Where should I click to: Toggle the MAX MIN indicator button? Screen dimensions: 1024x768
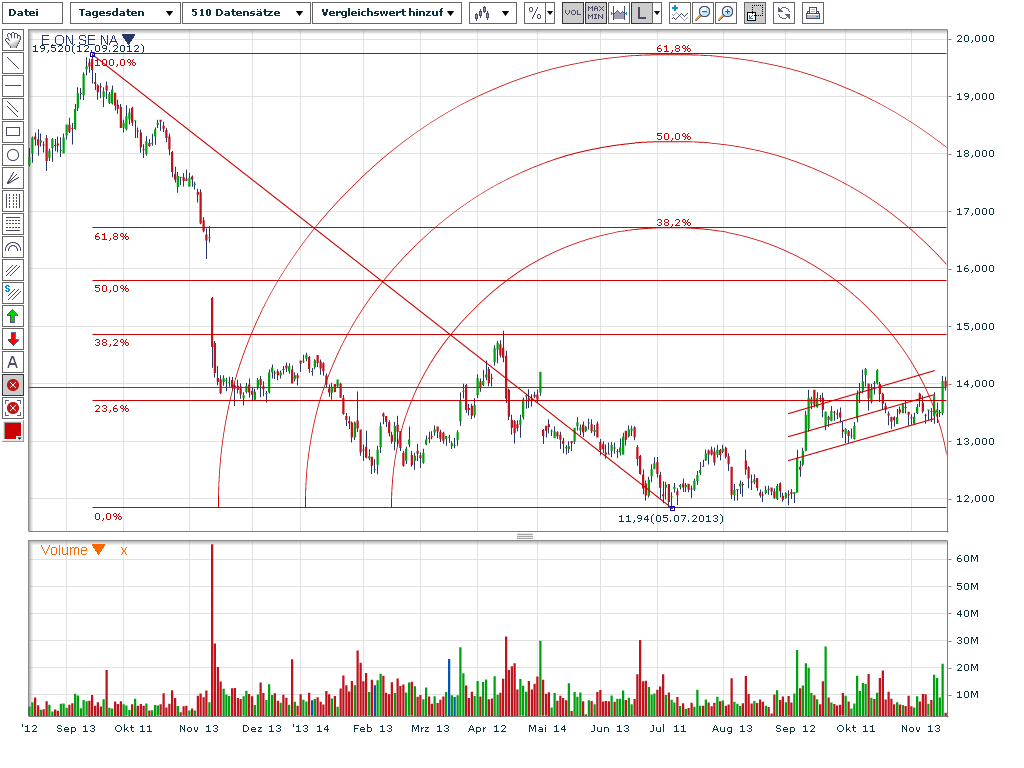(x=595, y=13)
